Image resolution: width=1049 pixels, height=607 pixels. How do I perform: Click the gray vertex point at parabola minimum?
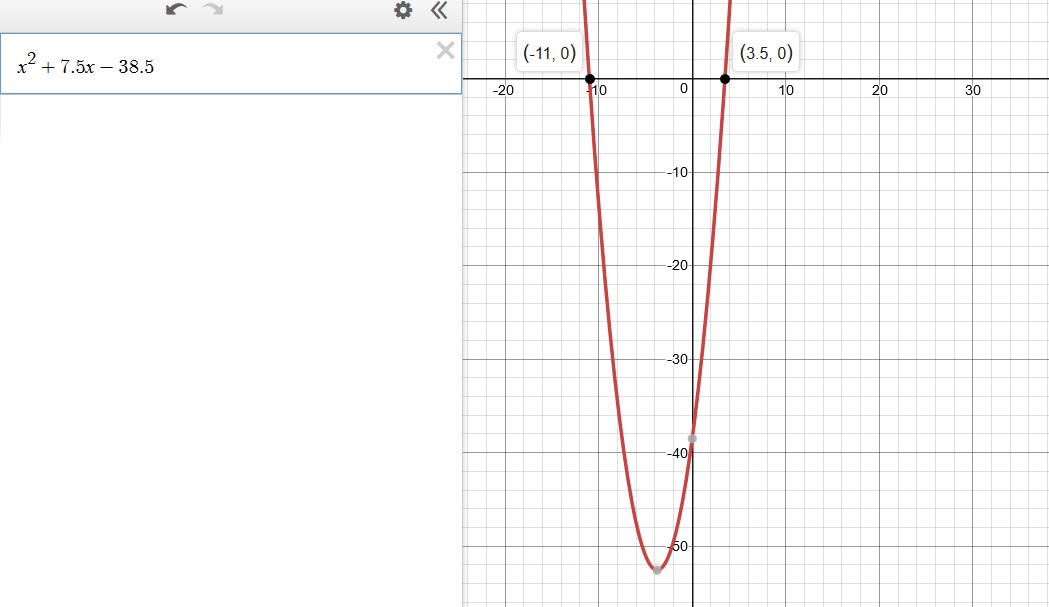tap(657, 570)
